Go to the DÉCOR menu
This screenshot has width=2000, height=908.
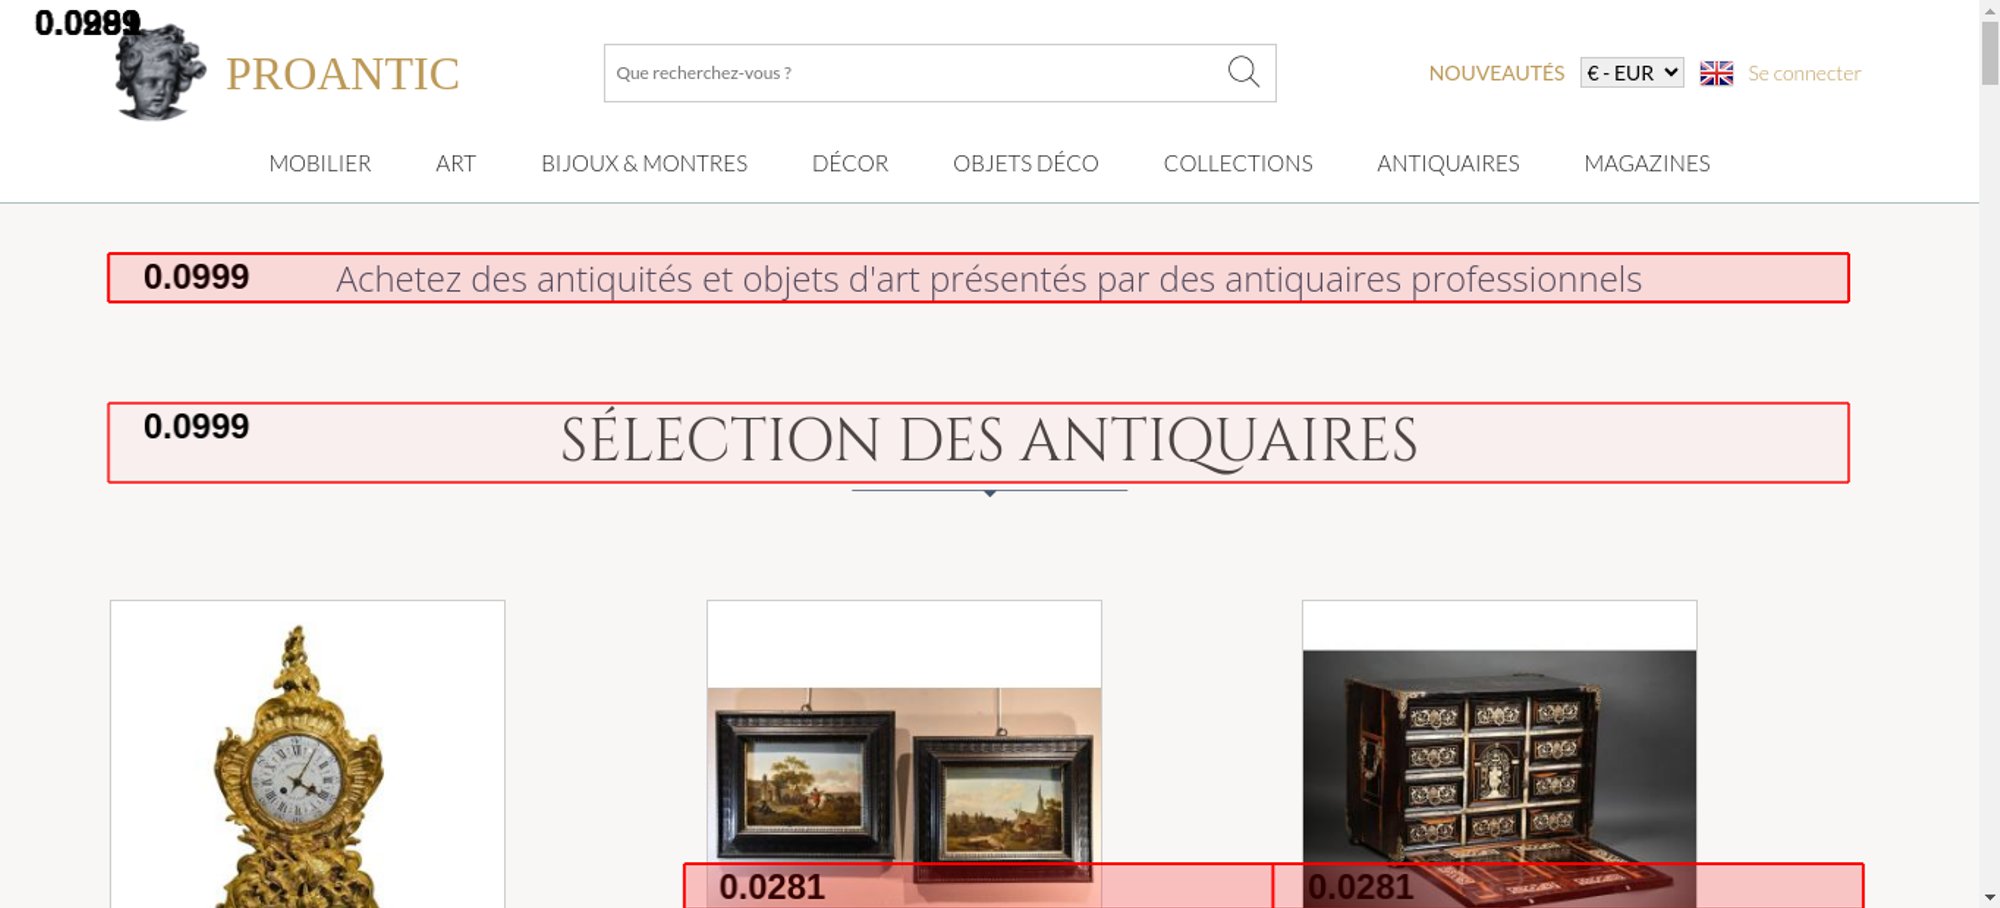click(x=850, y=163)
